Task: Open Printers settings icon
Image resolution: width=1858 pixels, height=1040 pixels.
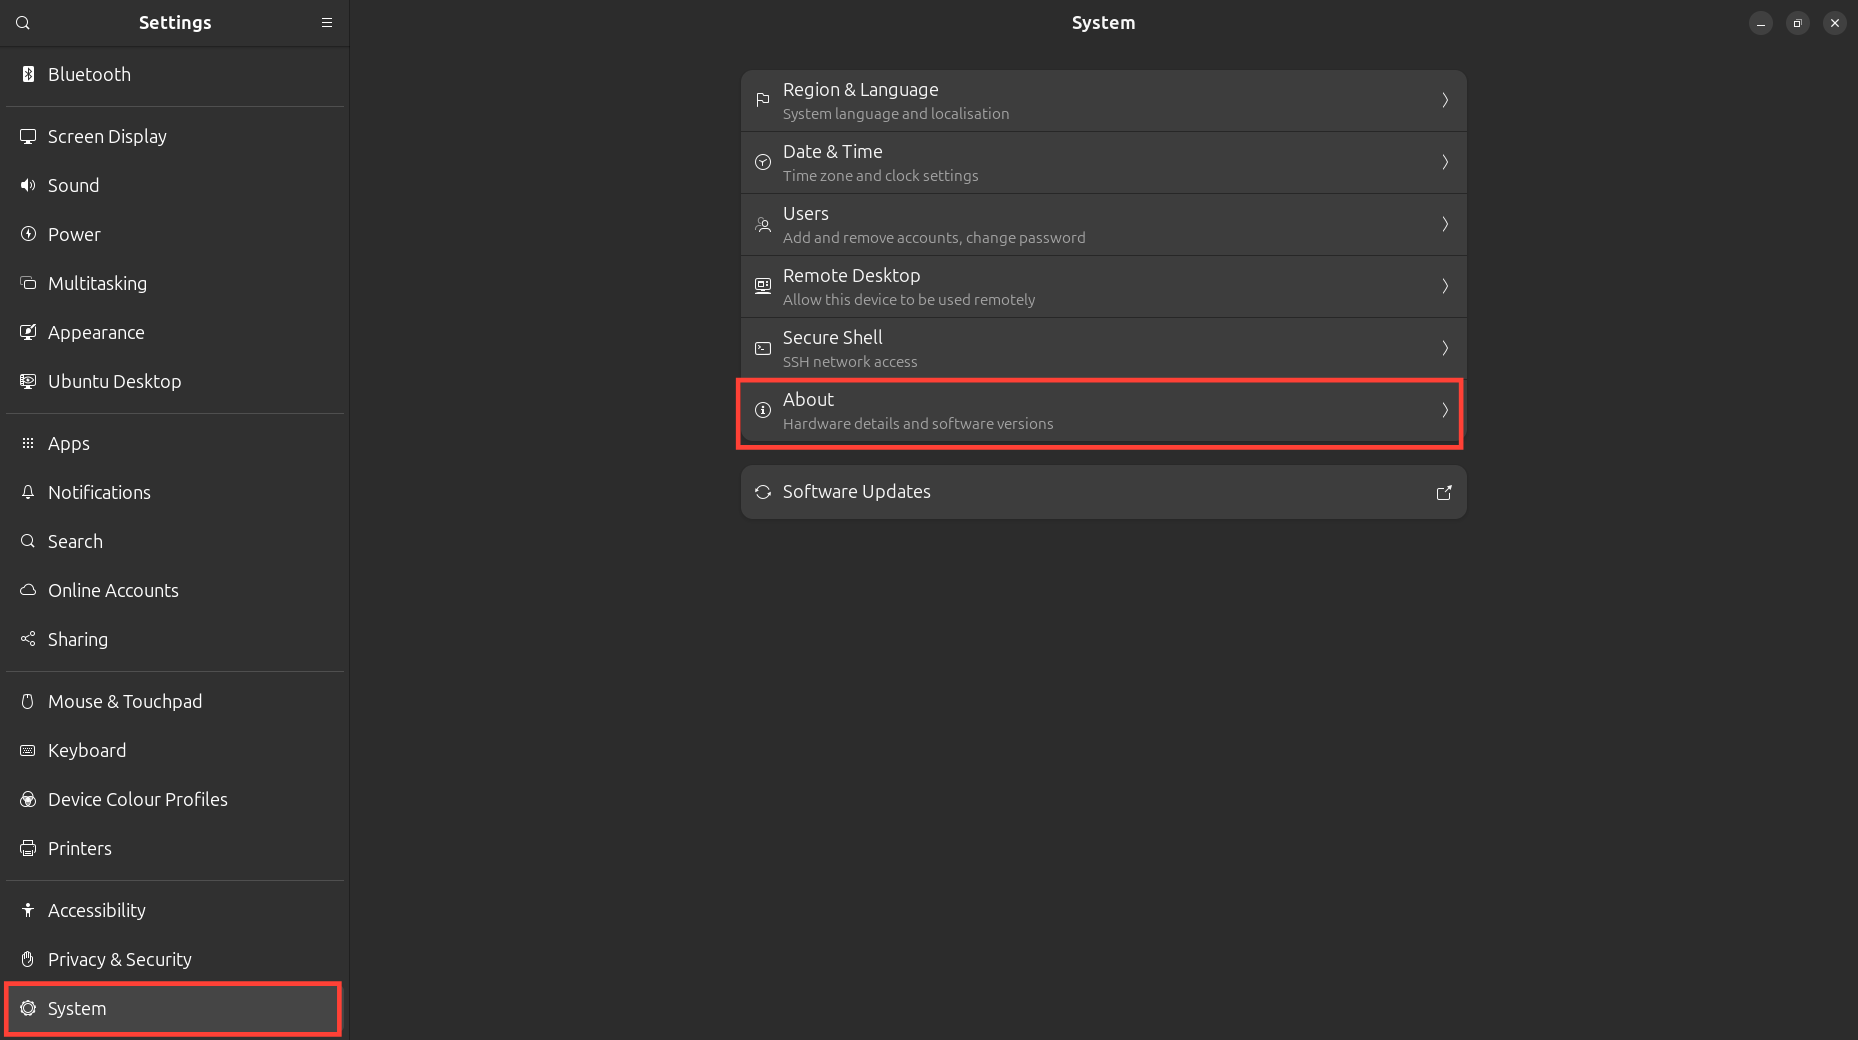Action: 27,848
